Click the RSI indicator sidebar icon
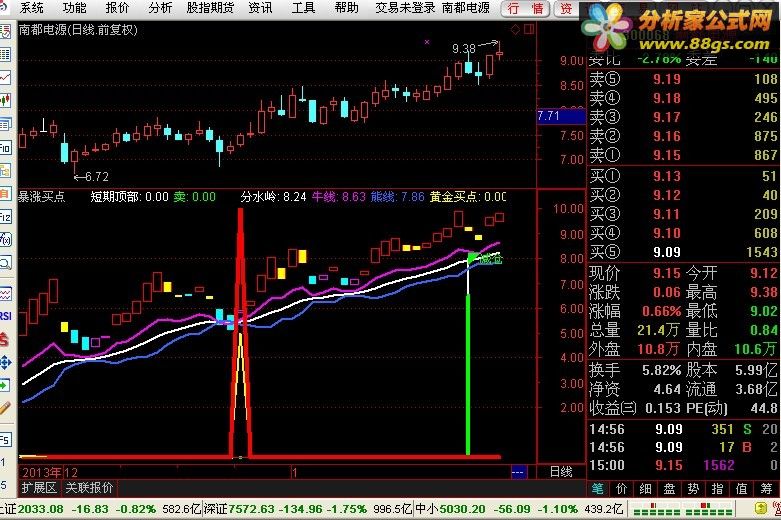Image resolution: width=781 pixels, height=520 pixels. pyautogui.click(x=5, y=316)
